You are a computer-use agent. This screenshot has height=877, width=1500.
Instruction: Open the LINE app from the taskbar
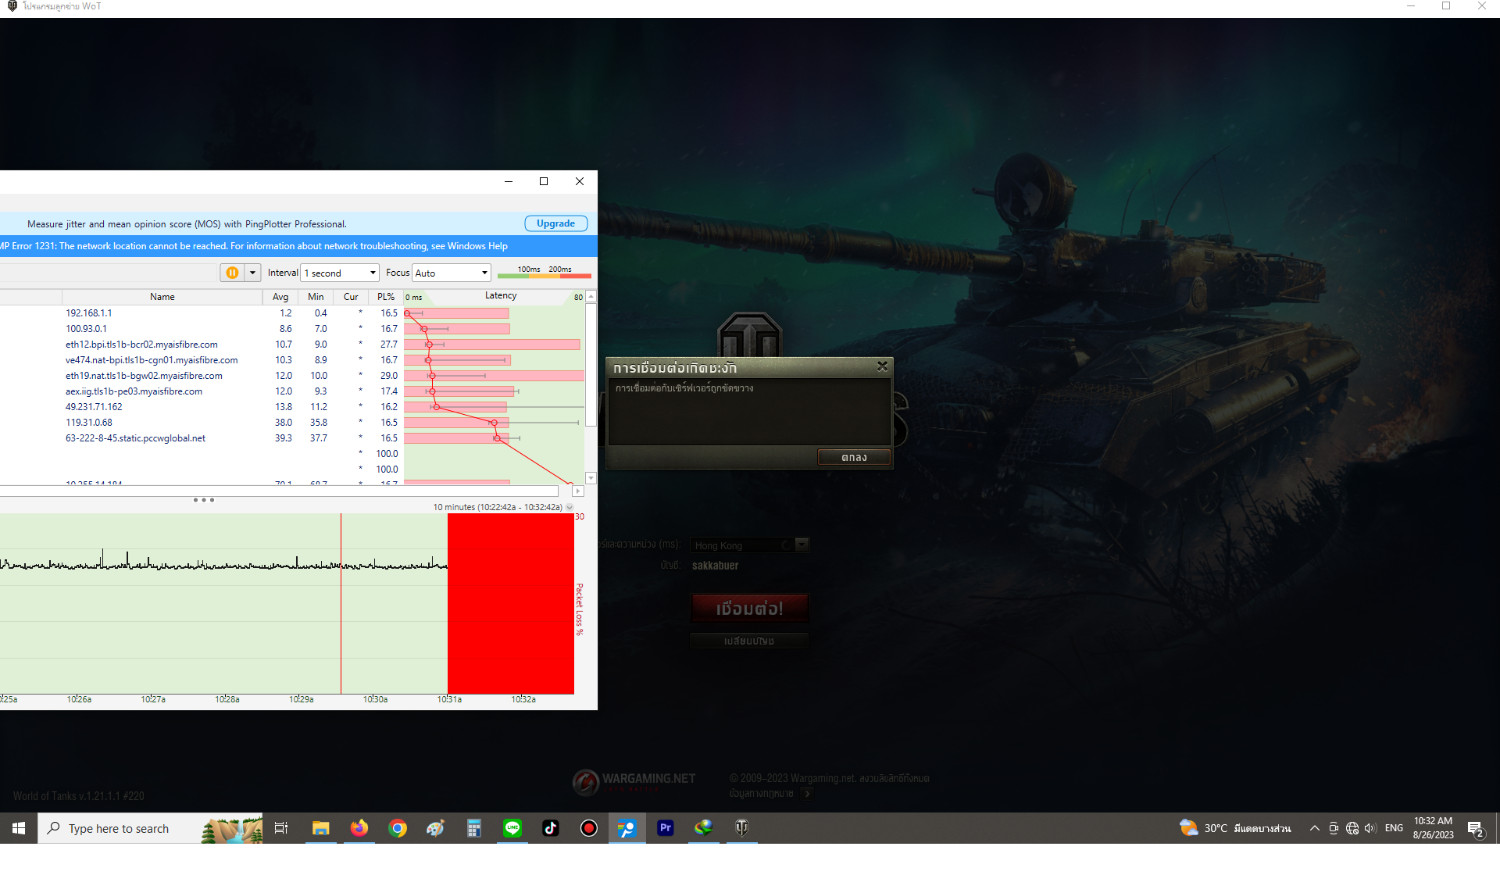tap(512, 828)
